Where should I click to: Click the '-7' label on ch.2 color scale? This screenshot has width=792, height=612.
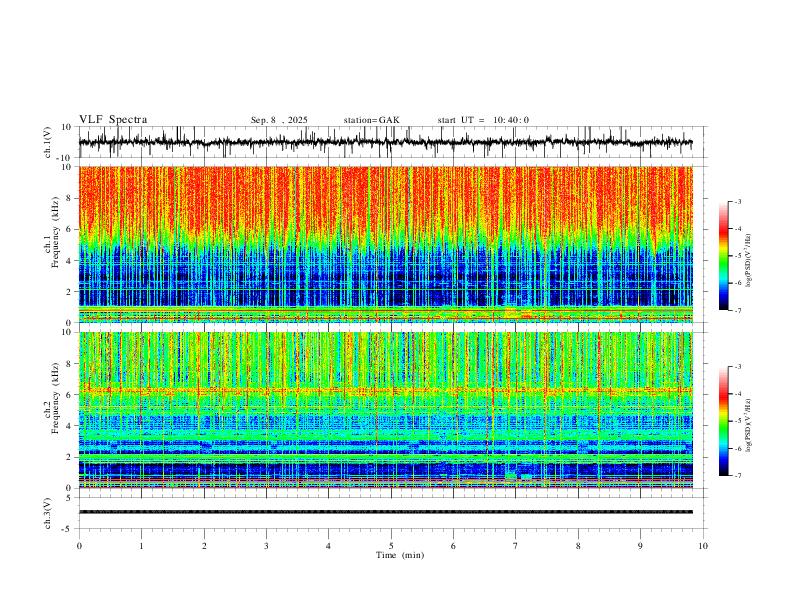[x=737, y=476]
